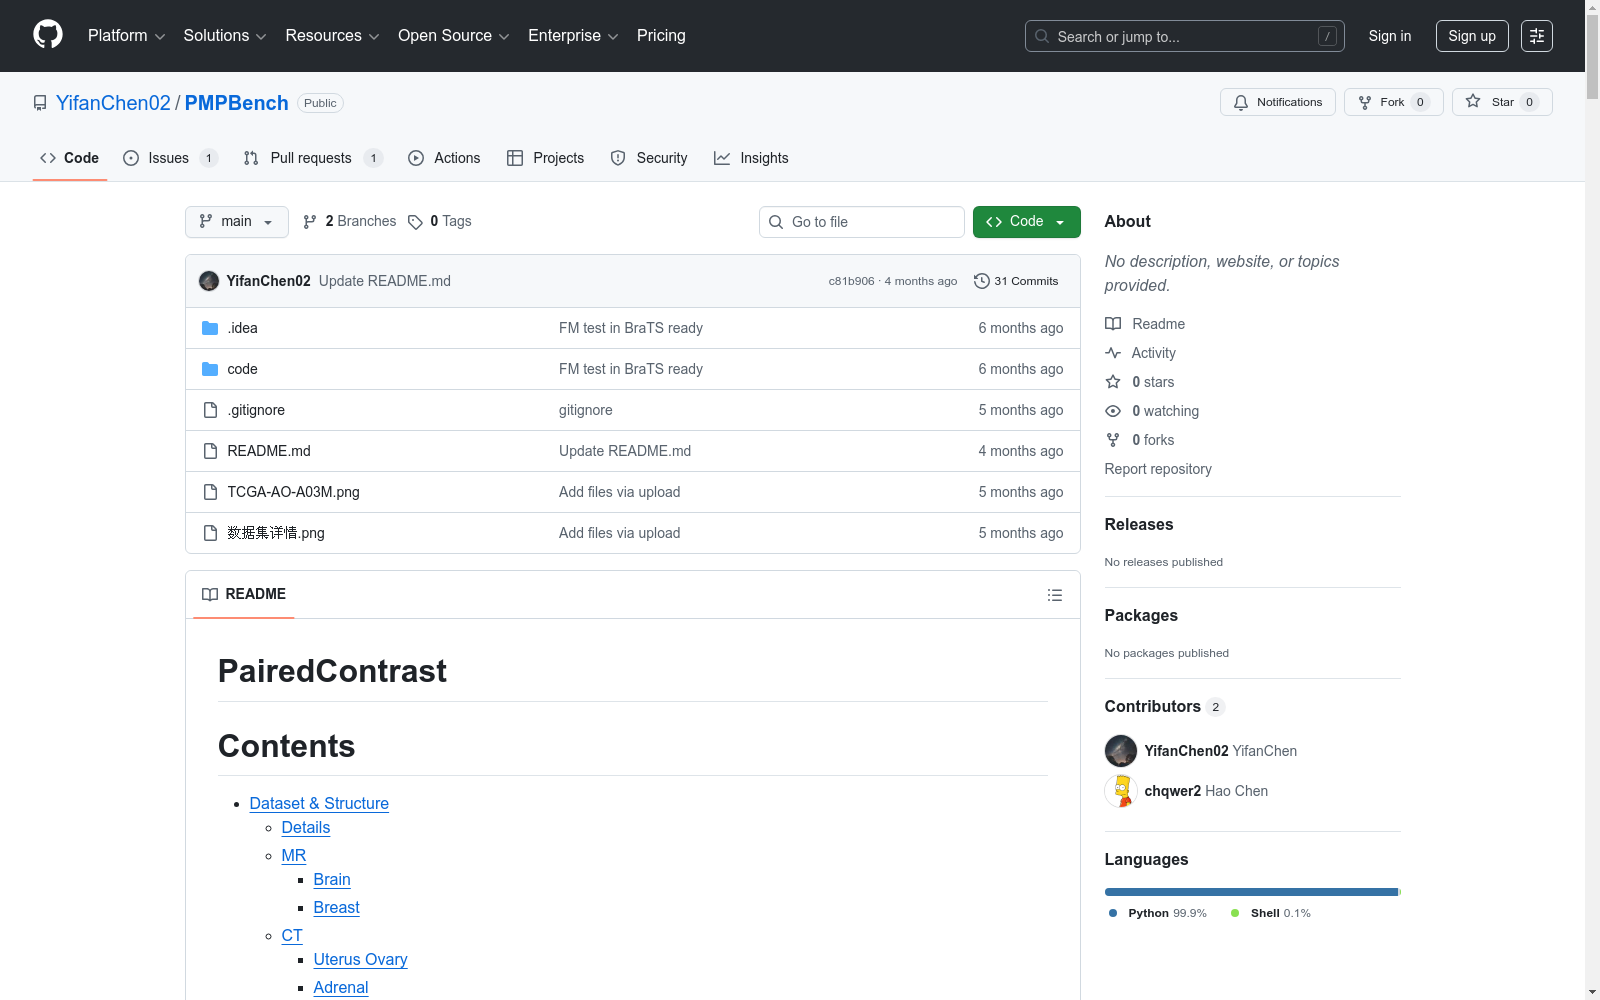Switch to the Pull requests tab
The width and height of the screenshot is (1600, 1000).
[313, 158]
